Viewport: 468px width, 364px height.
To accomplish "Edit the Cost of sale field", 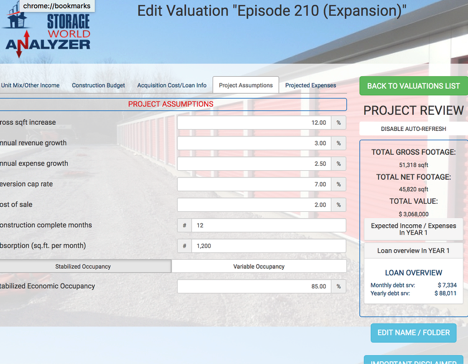I will point(254,205).
